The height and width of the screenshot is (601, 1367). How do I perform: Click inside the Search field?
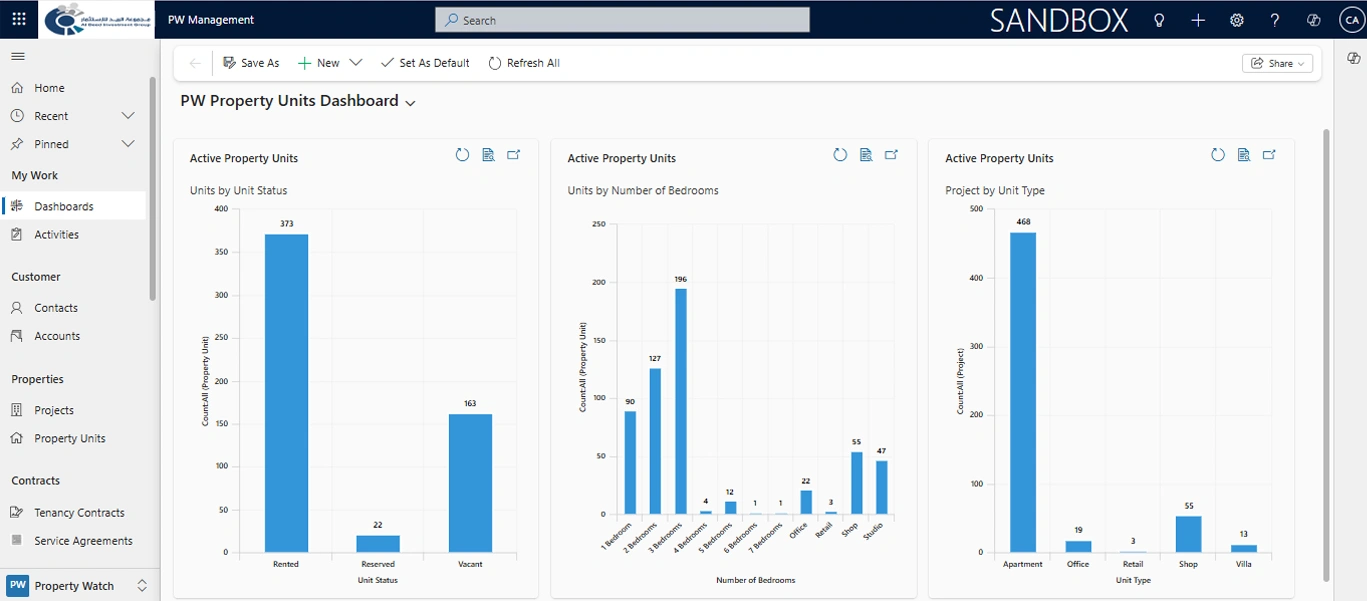622,19
